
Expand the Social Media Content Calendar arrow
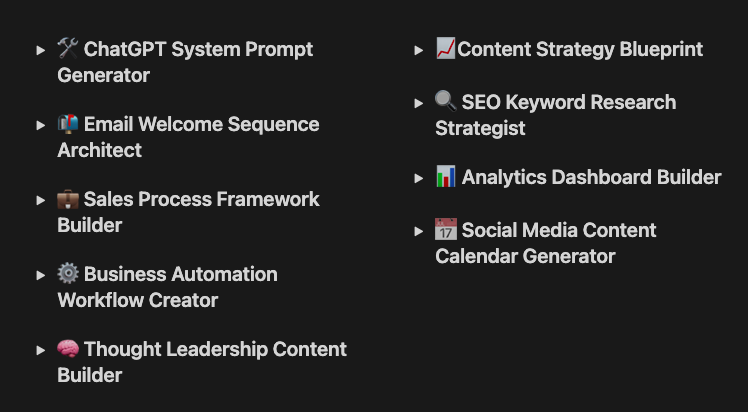pyautogui.click(x=418, y=231)
